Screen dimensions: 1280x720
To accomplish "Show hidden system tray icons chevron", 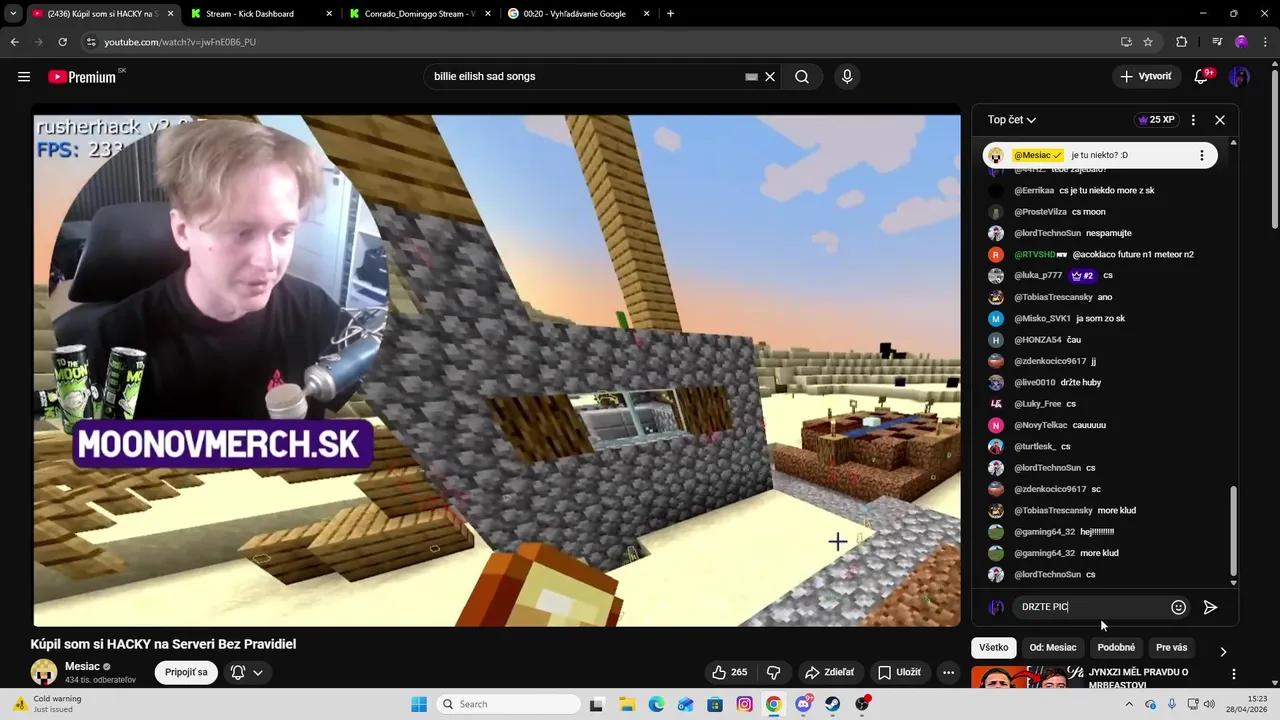I will click(1129, 704).
